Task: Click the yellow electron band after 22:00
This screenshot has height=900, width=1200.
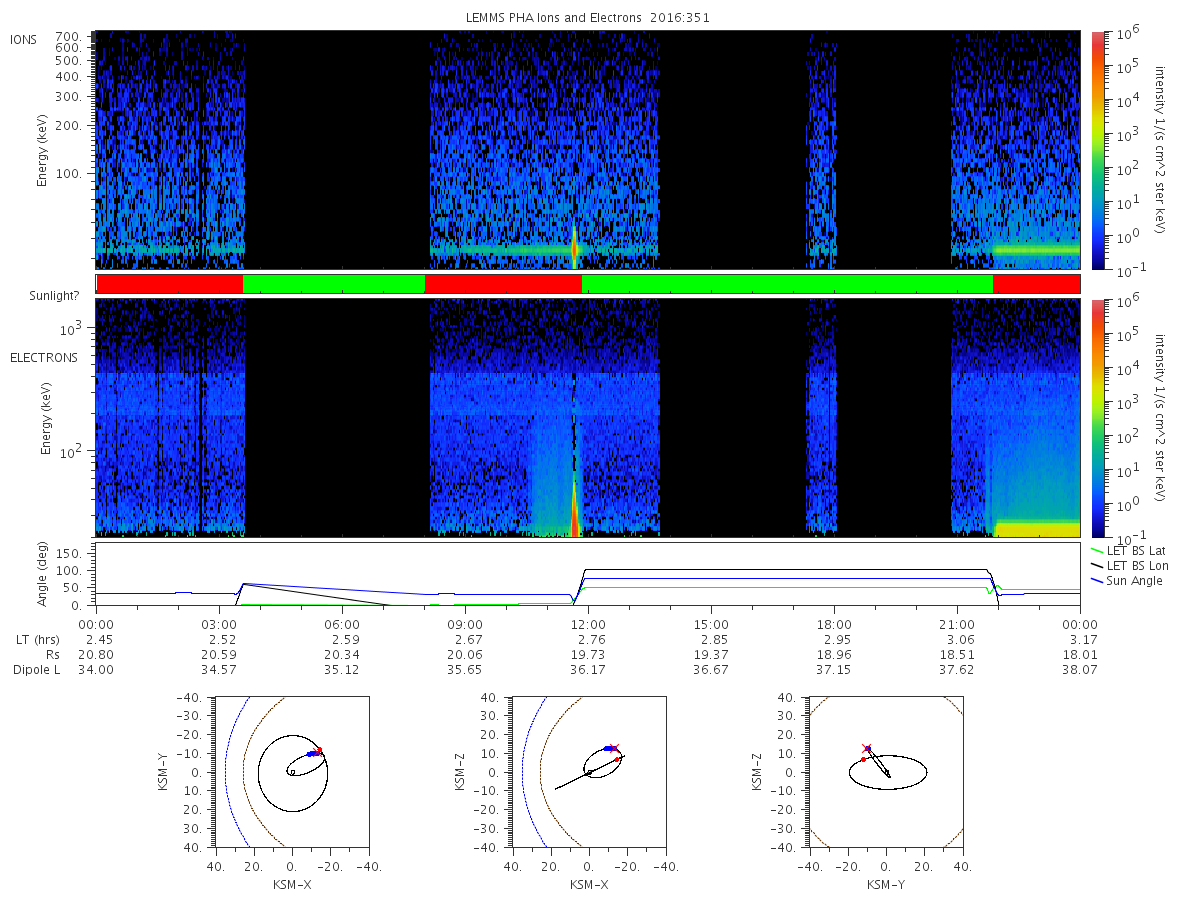Action: [x=1037, y=528]
